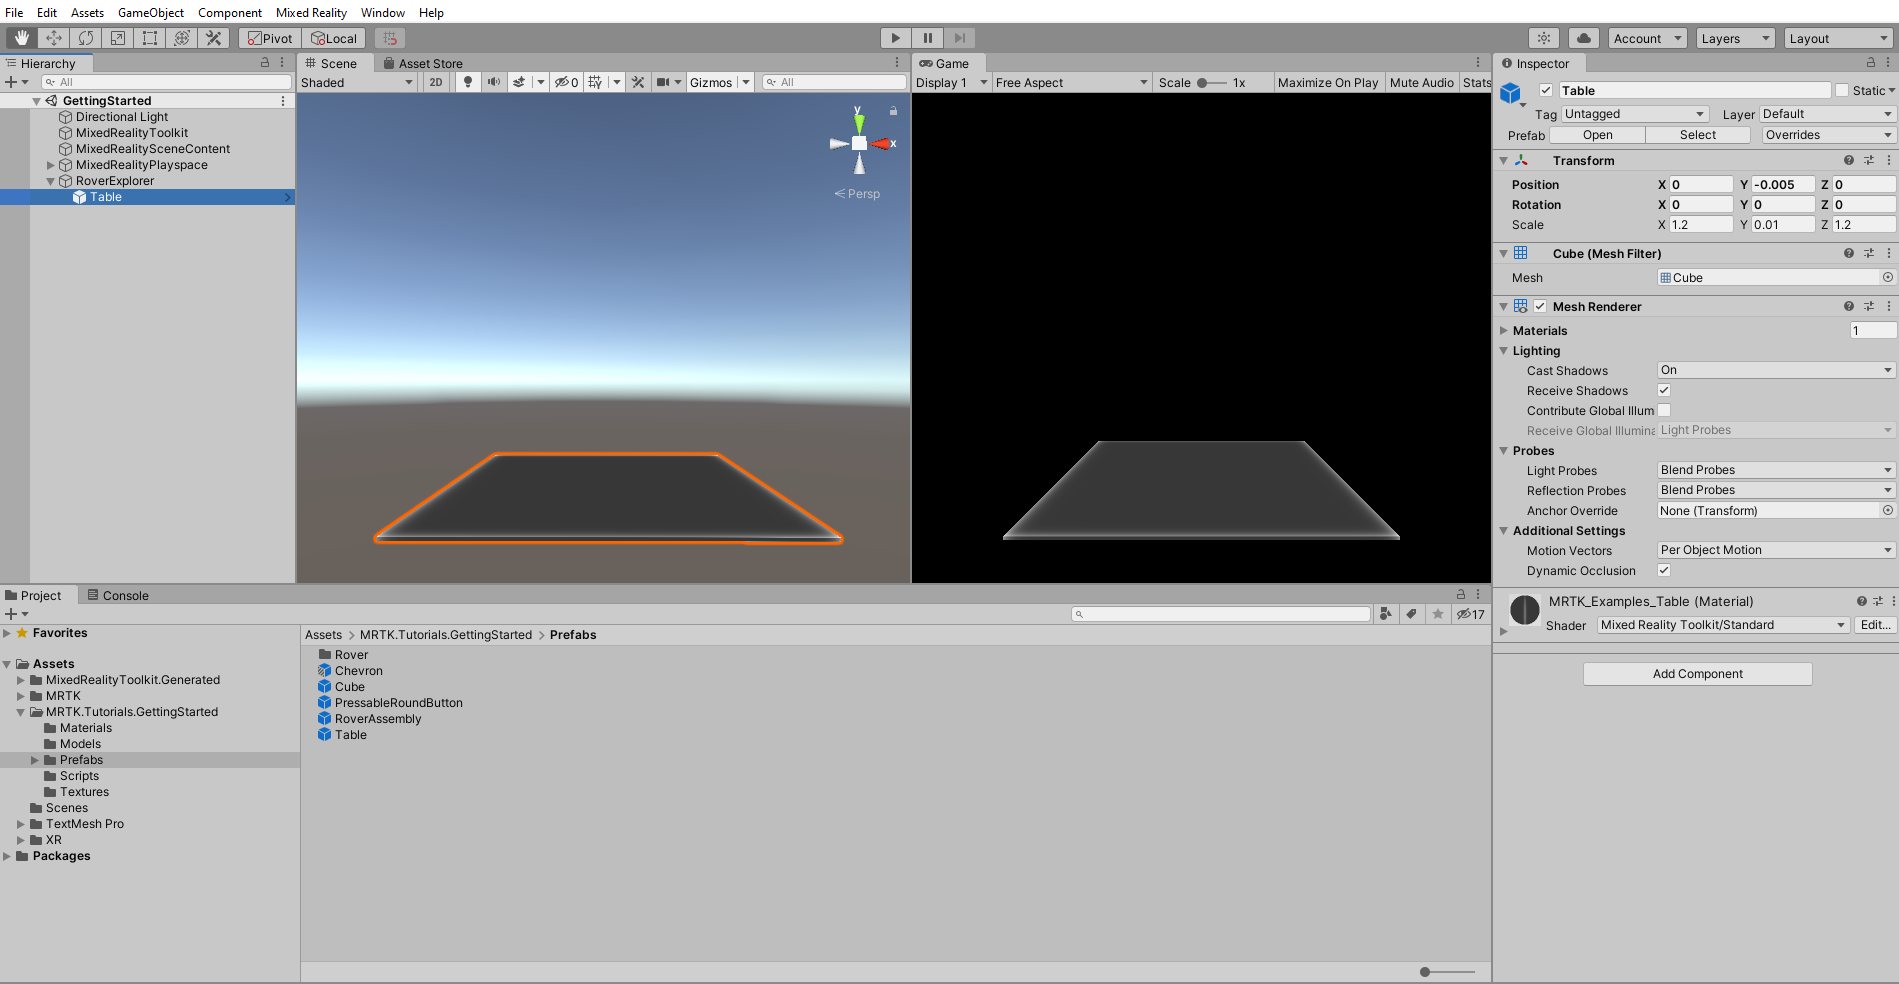
Task: Toggle favorites star in Project toolbar
Action: 1438,614
